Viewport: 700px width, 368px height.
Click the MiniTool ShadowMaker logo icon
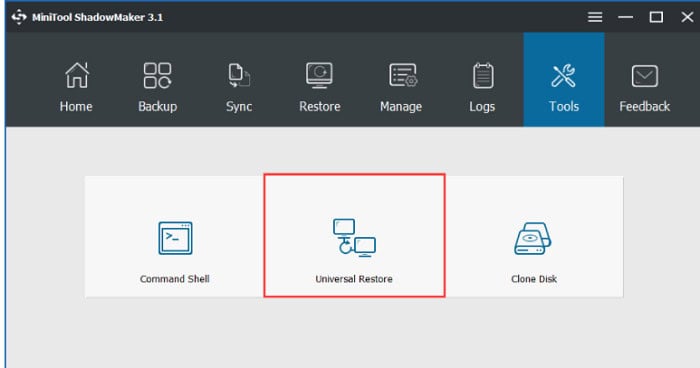(x=19, y=17)
